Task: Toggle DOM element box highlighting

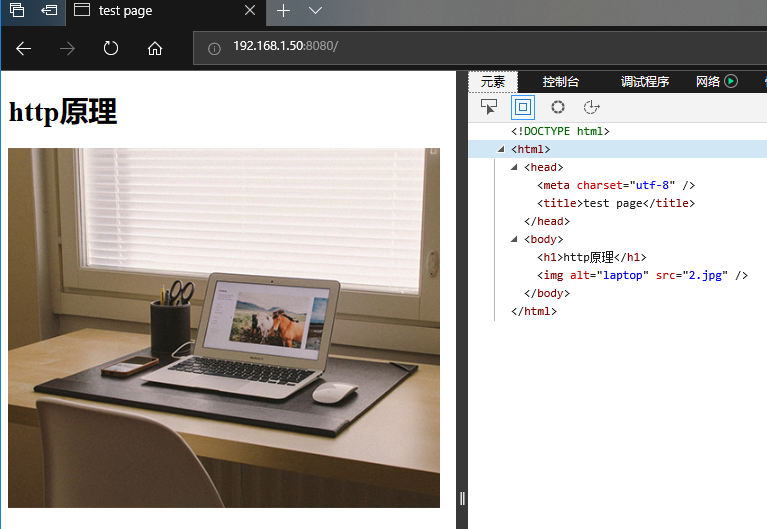Action: pos(523,107)
